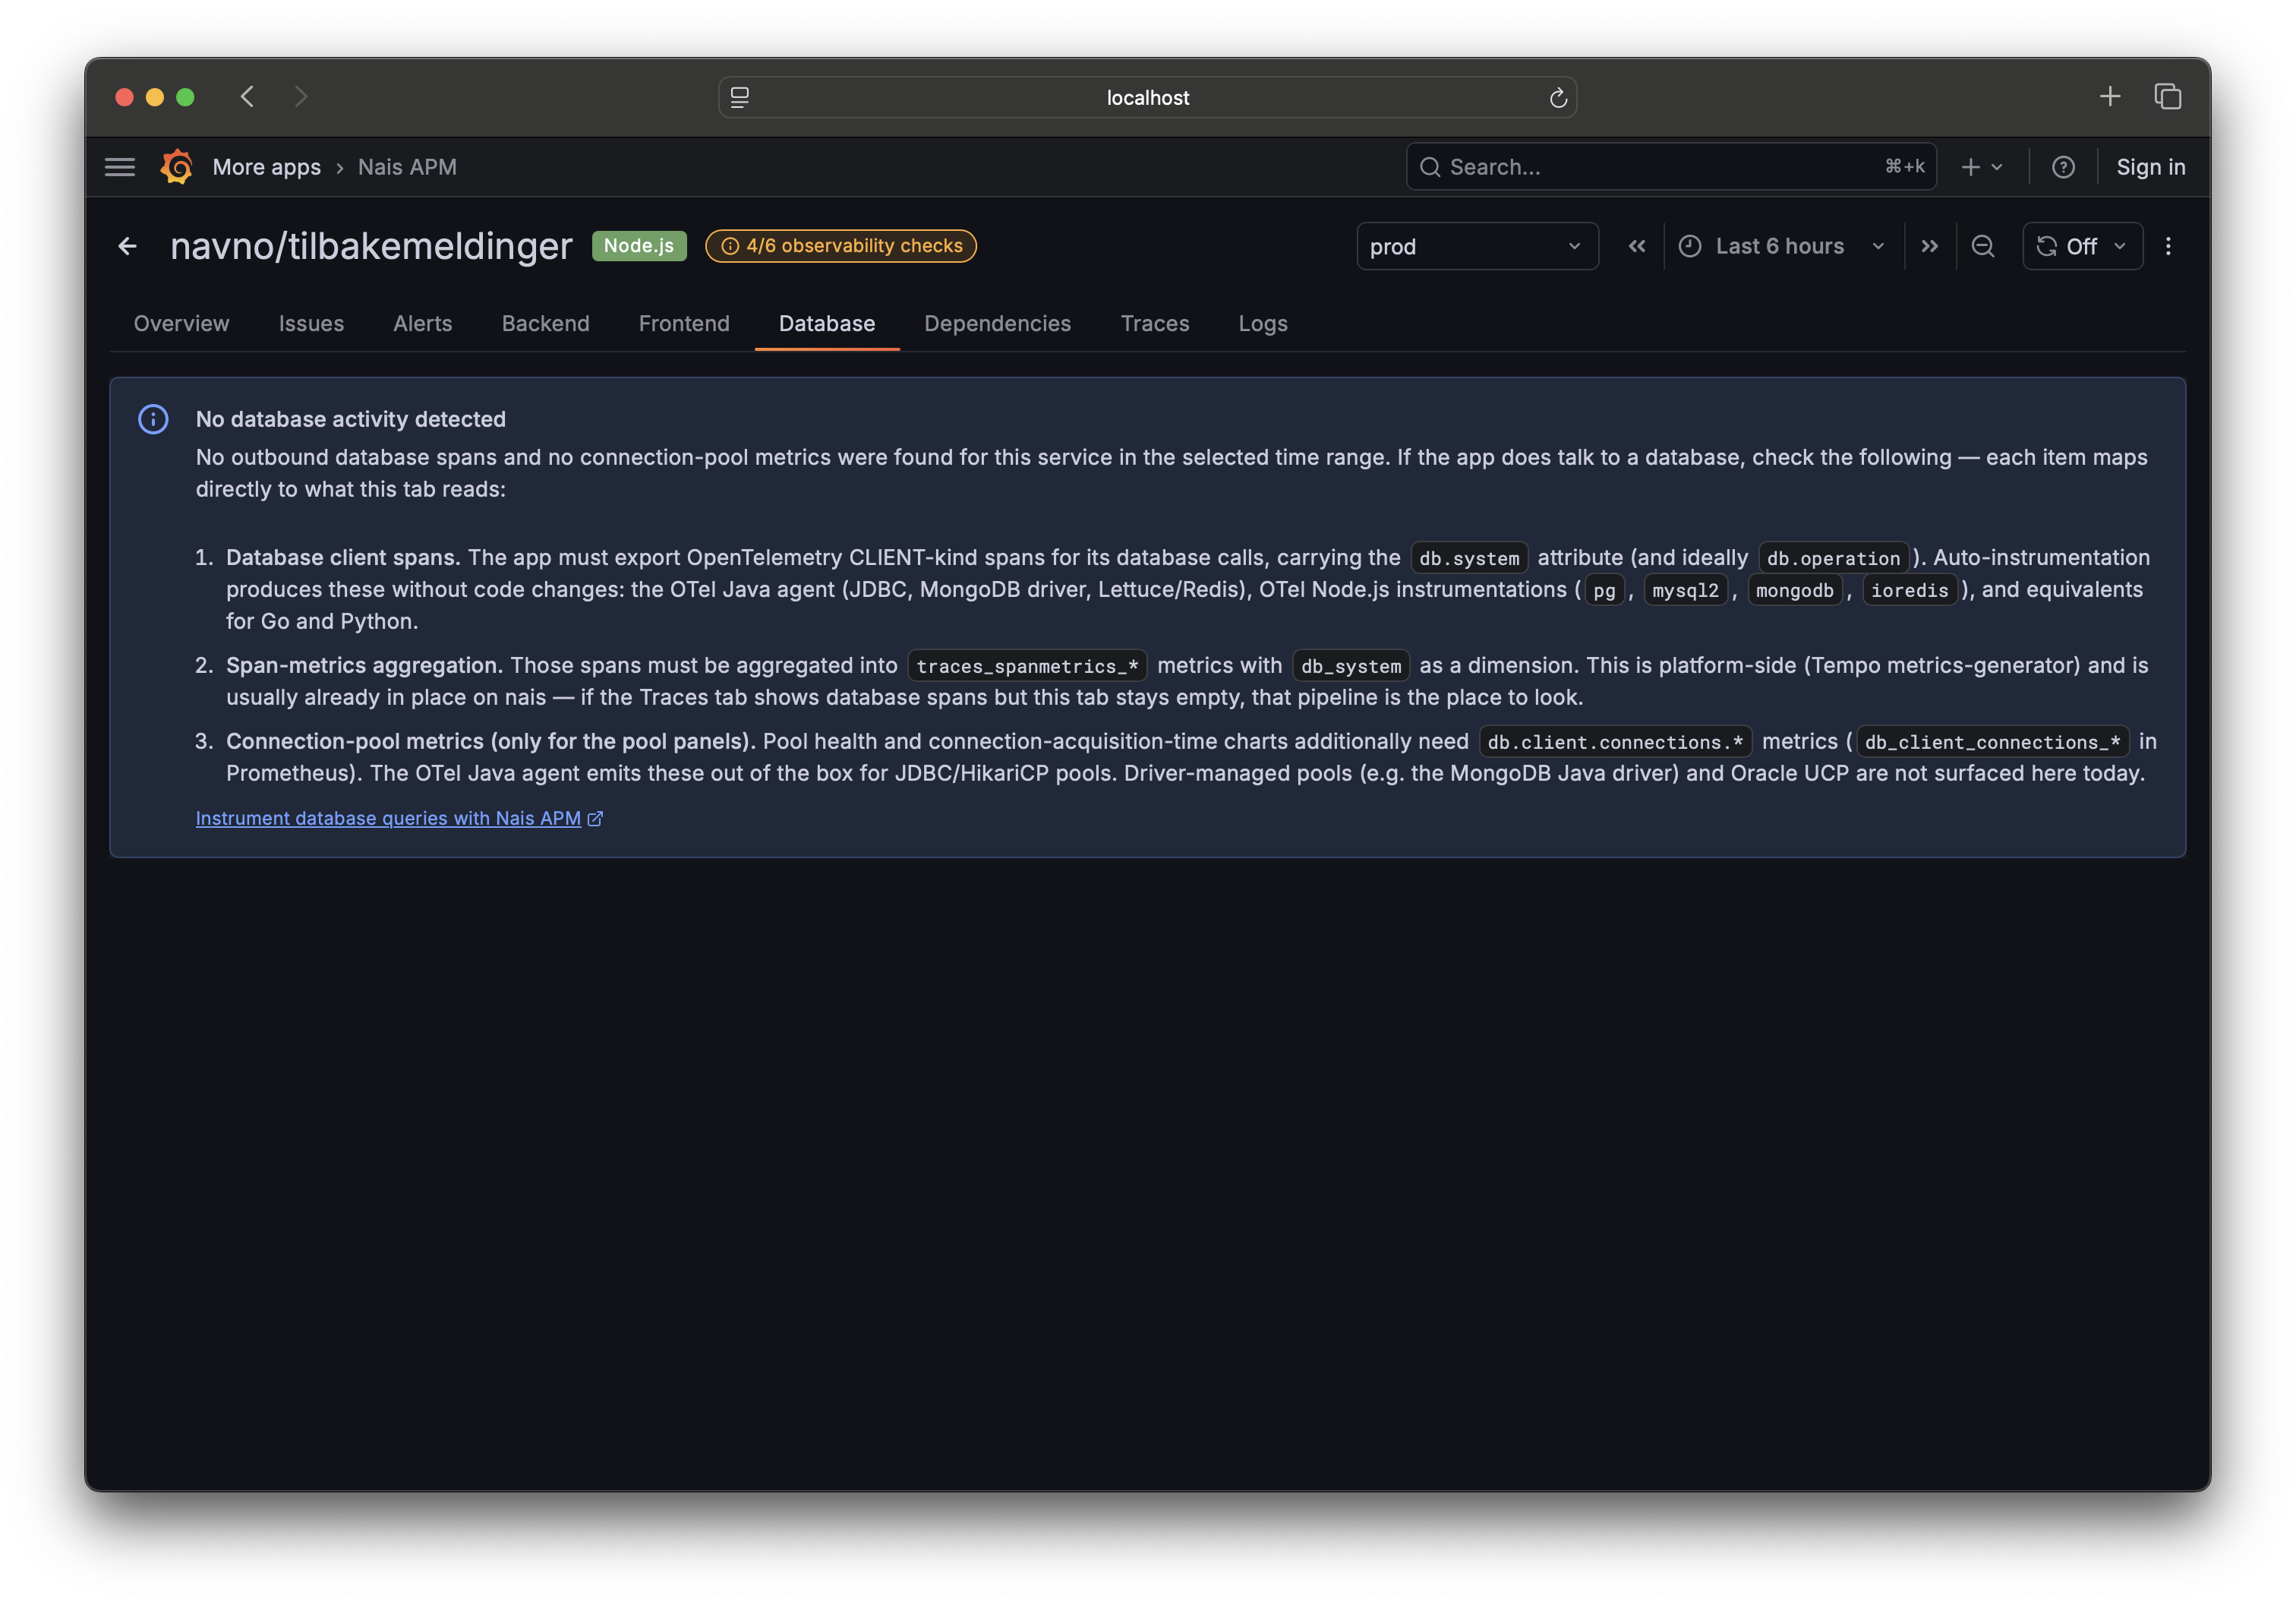Switch to the Frontend tab

pos(684,323)
